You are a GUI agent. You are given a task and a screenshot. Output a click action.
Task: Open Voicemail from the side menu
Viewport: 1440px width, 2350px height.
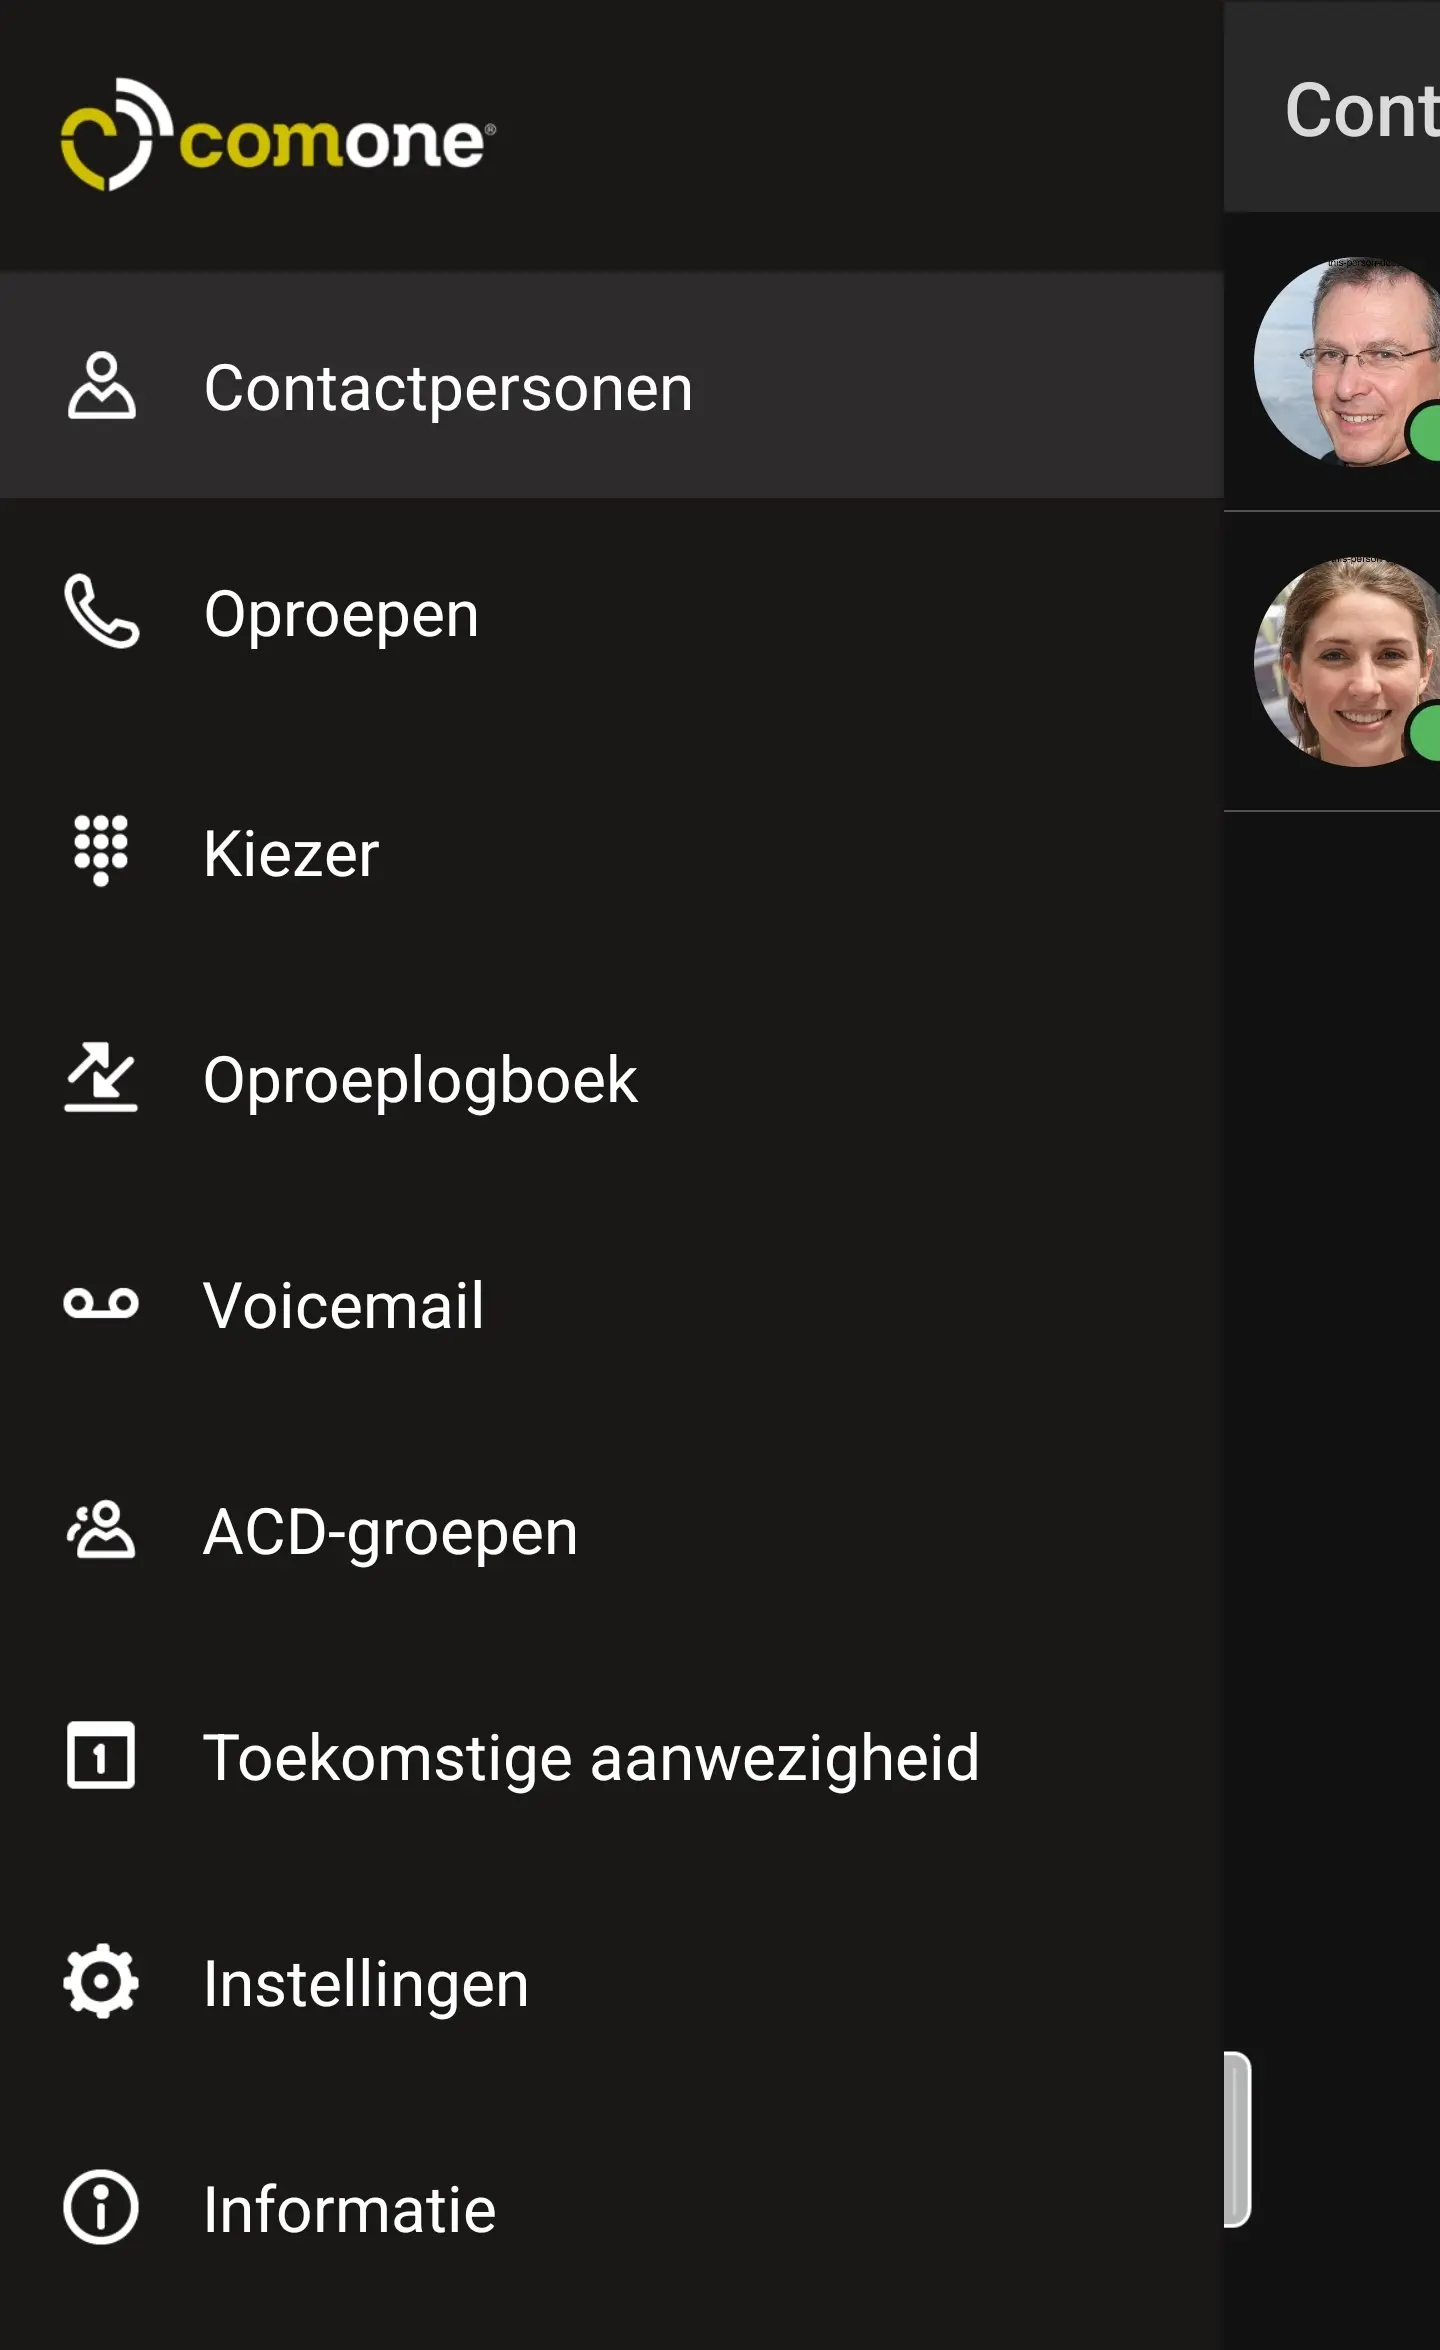pyautogui.click(x=343, y=1306)
